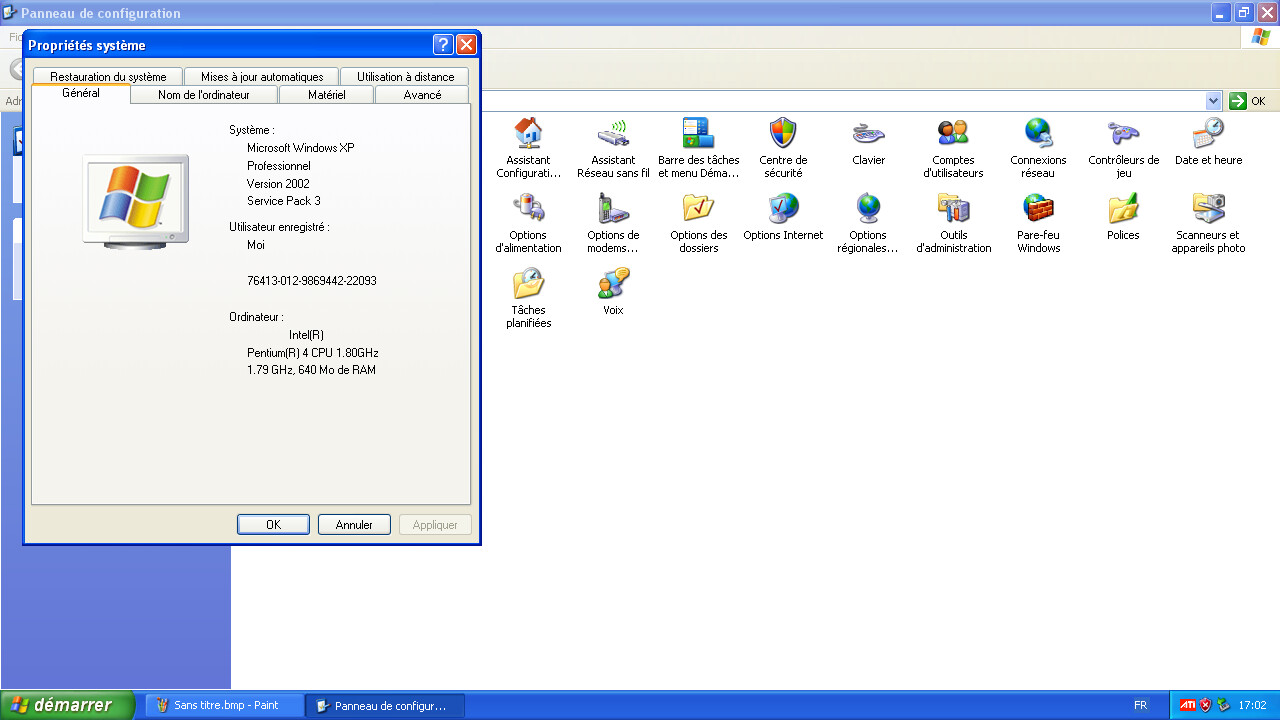Select the Général tab
1280x720 pixels.
[81, 93]
